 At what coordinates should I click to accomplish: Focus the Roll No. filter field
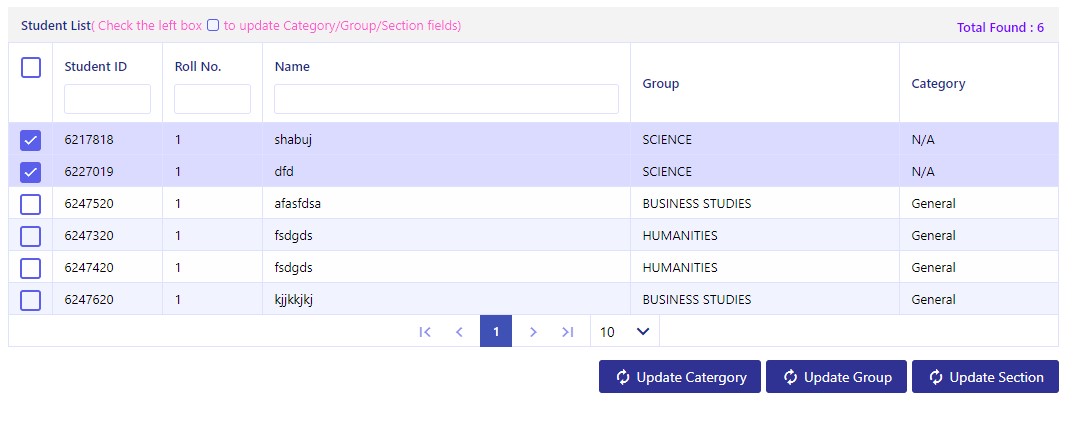point(212,99)
